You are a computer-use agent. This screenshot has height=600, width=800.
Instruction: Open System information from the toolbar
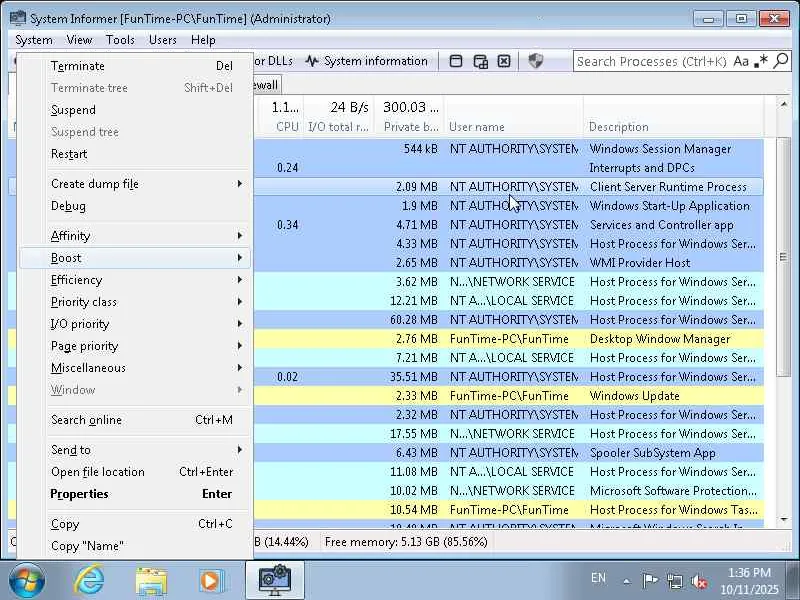pyautogui.click(x=366, y=61)
